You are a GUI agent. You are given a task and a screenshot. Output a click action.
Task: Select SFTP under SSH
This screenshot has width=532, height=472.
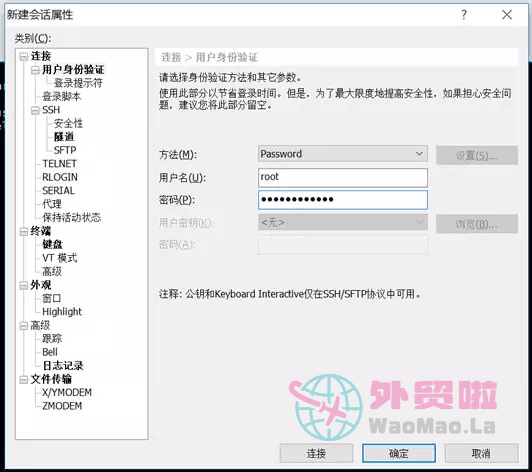[65, 150]
